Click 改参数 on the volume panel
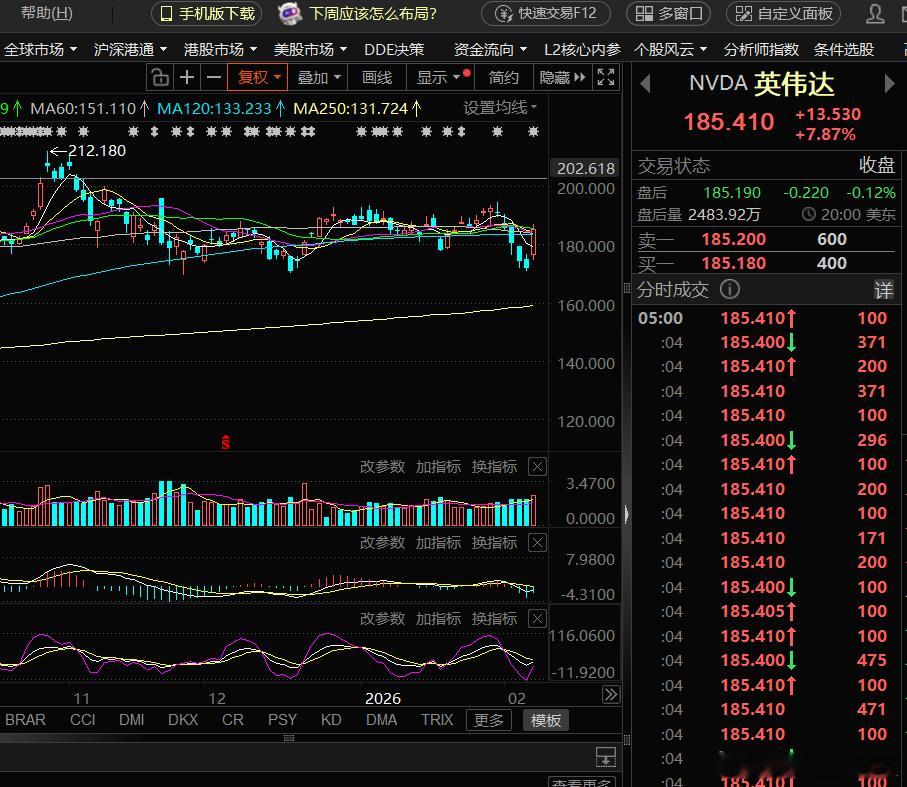The width and height of the screenshot is (907, 787). click(x=382, y=467)
